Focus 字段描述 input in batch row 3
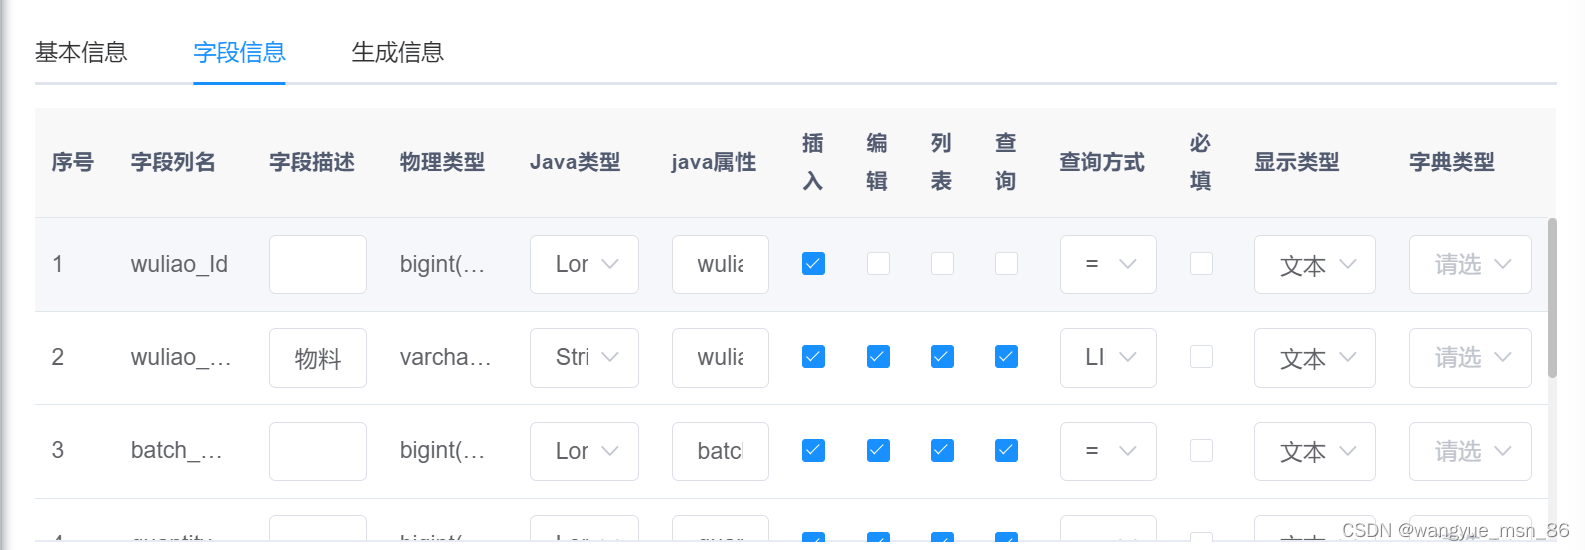 (318, 451)
